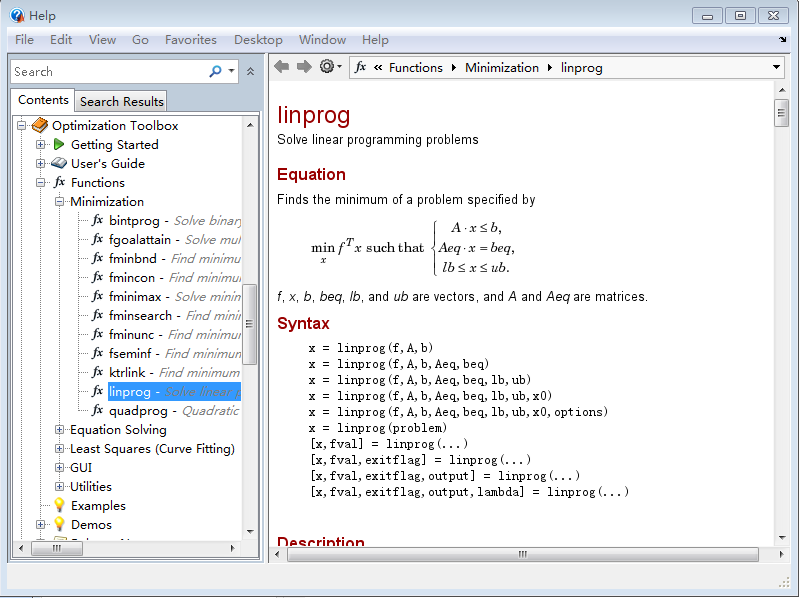799x598 pixels.
Task: Select the Contents tab
Action: point(43,100)
